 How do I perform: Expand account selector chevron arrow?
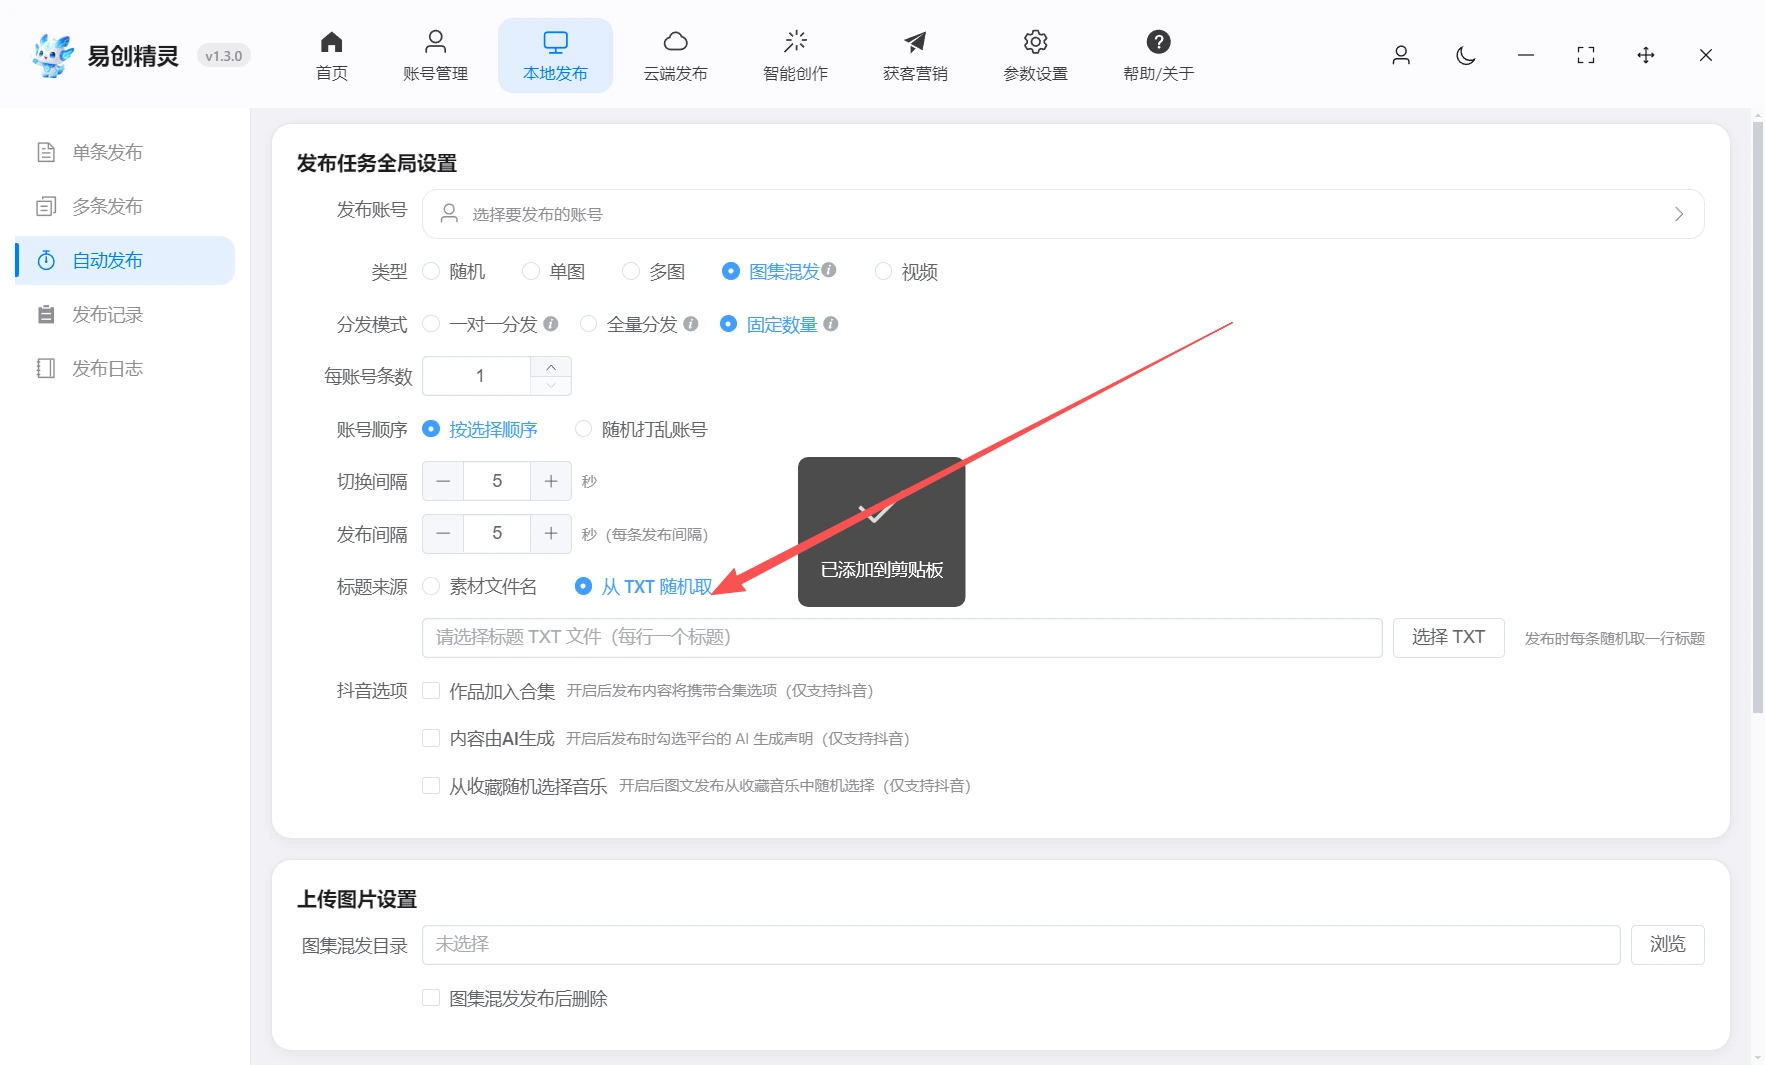[1679, 214]
